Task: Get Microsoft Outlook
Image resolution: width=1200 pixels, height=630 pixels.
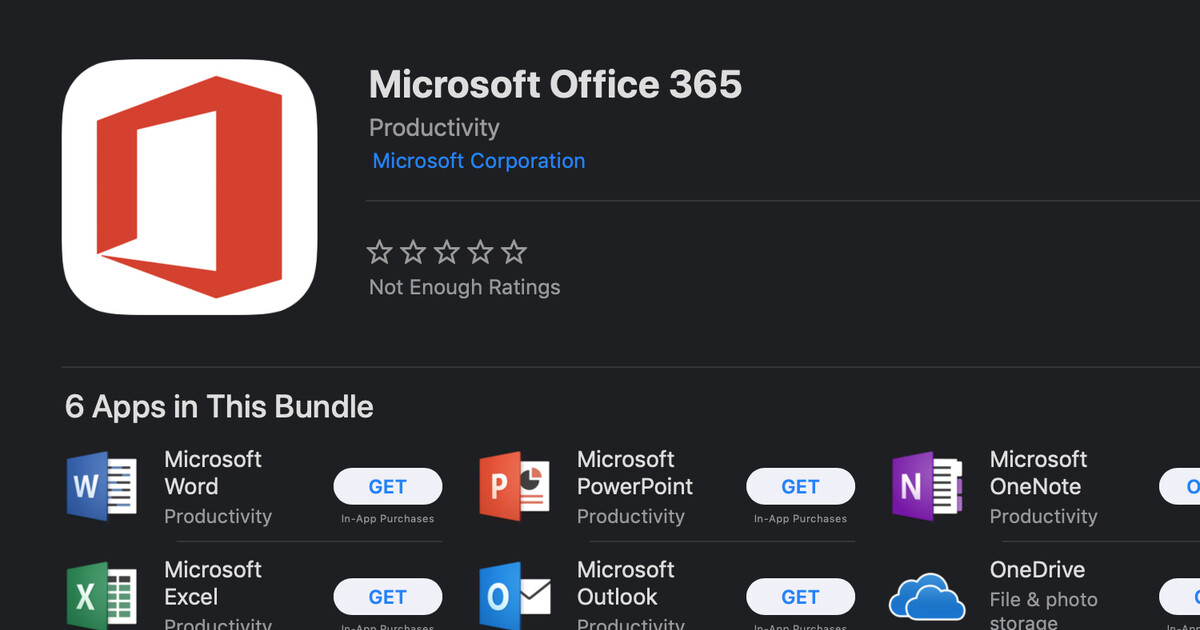Action: [x=801, y=596]
